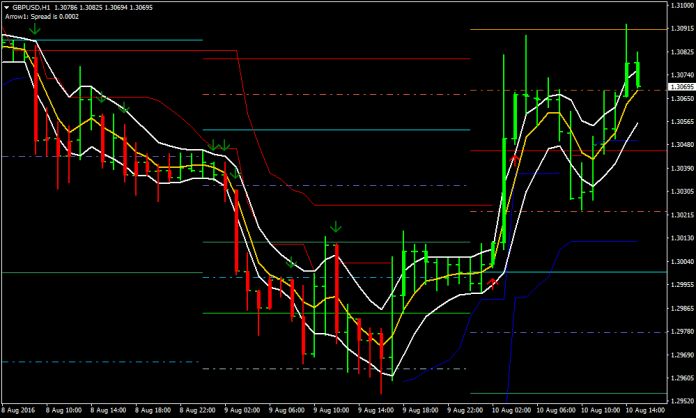Open the chart menu triangle beside GBPUSD,H1
Viewport: 696px width, 418px height.
(7, 6)
